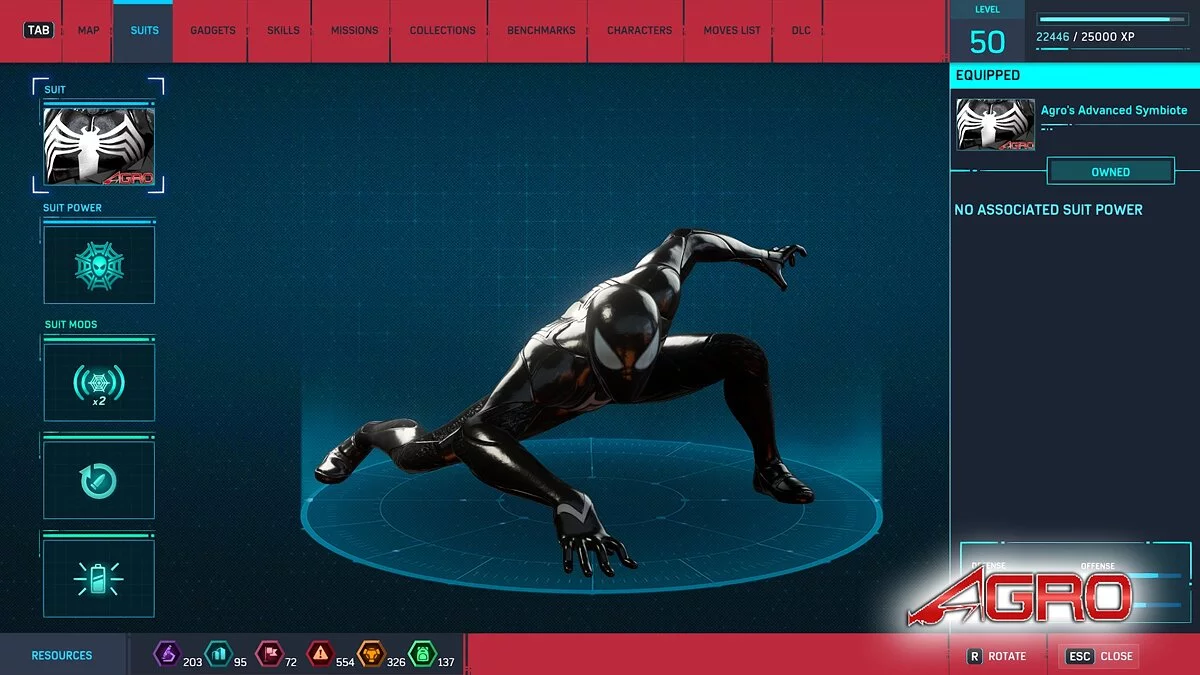Click the OWNED button

click(1110, 172)
